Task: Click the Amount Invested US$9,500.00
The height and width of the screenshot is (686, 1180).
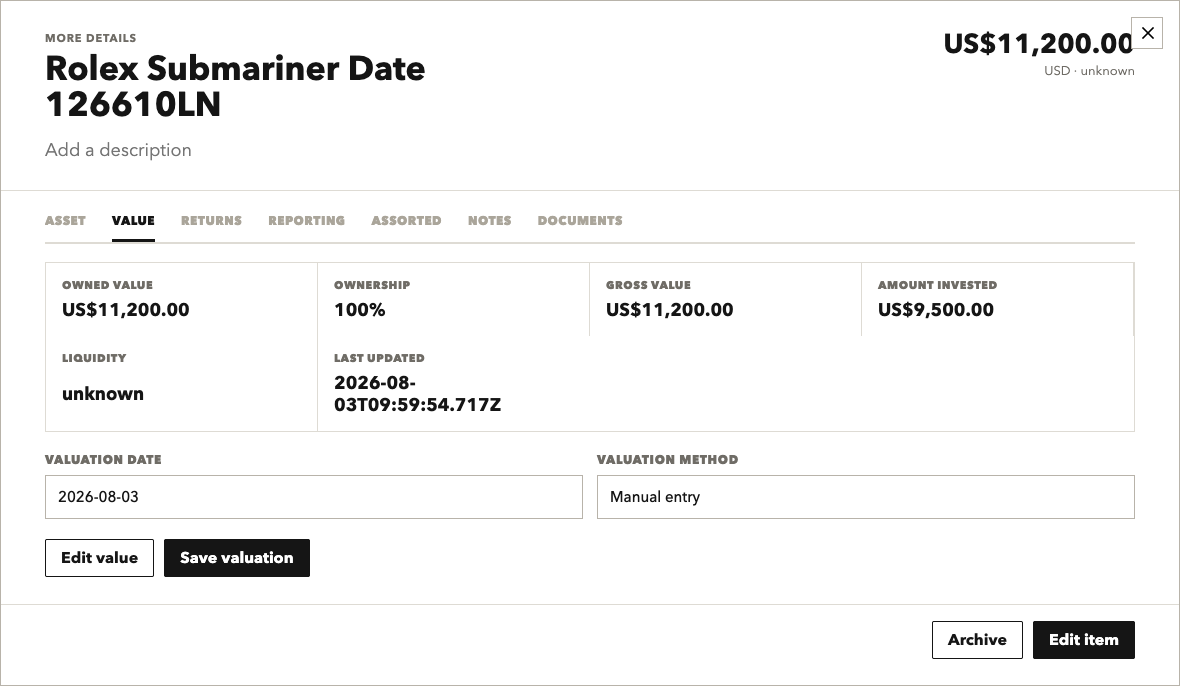Action: tap(935, 310)
